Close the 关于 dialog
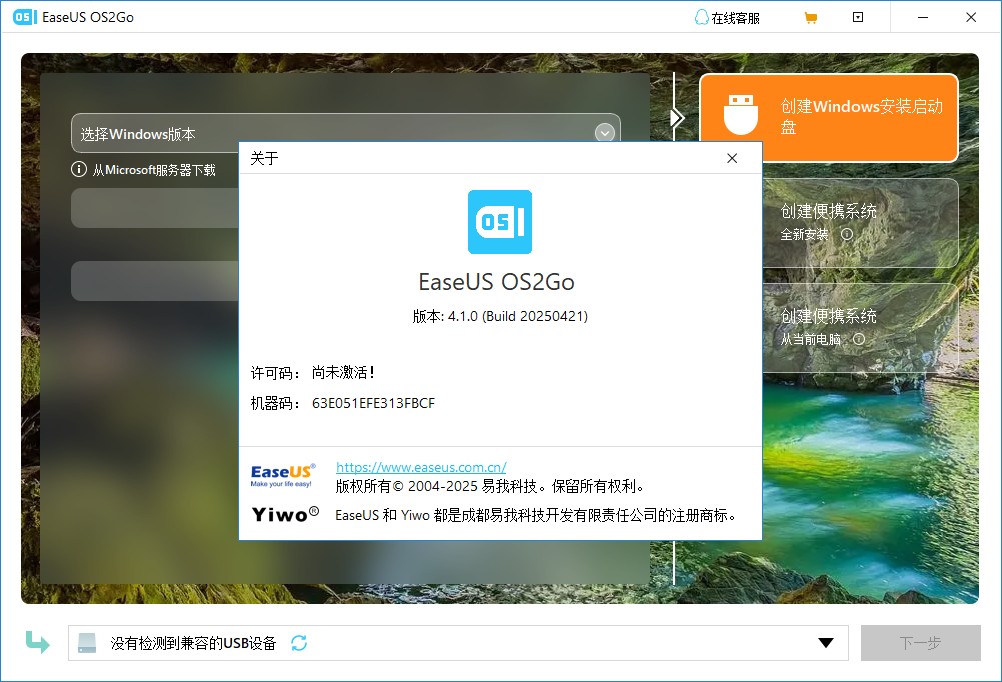The image size is (1002, 682). pyautogui.click(x=732, y=158)
